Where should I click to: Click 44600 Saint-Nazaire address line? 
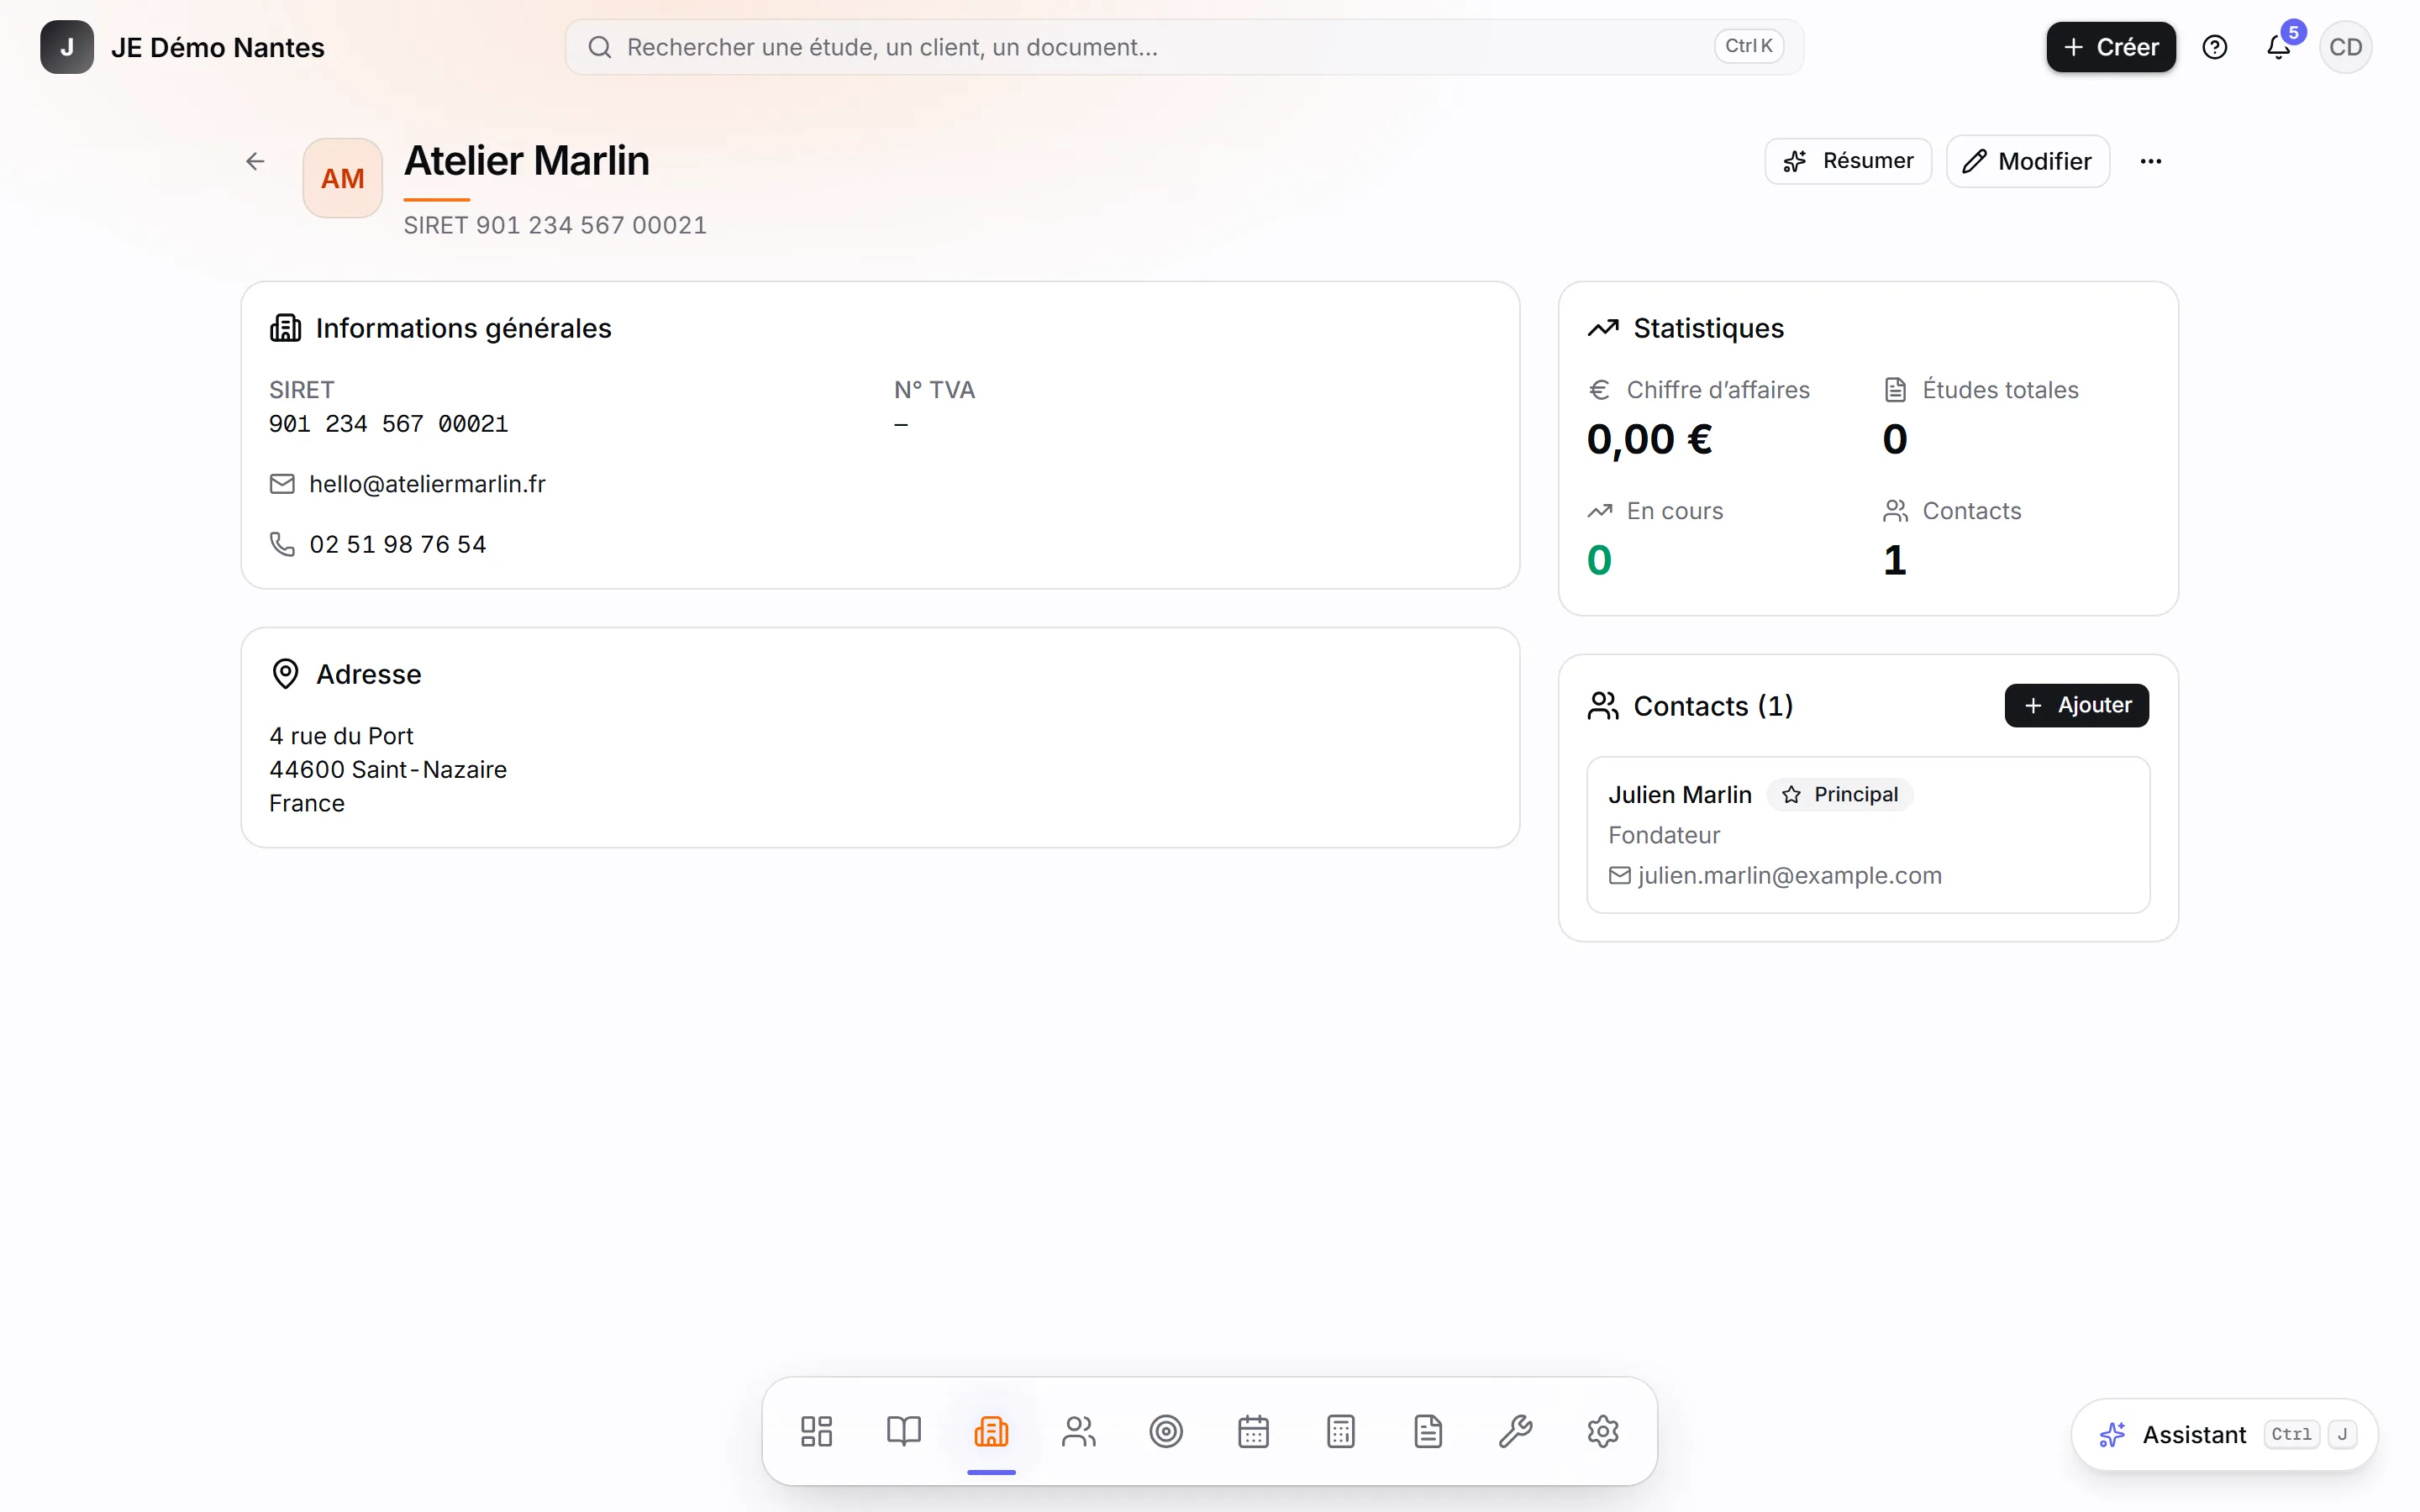click(x=388, y=770)
